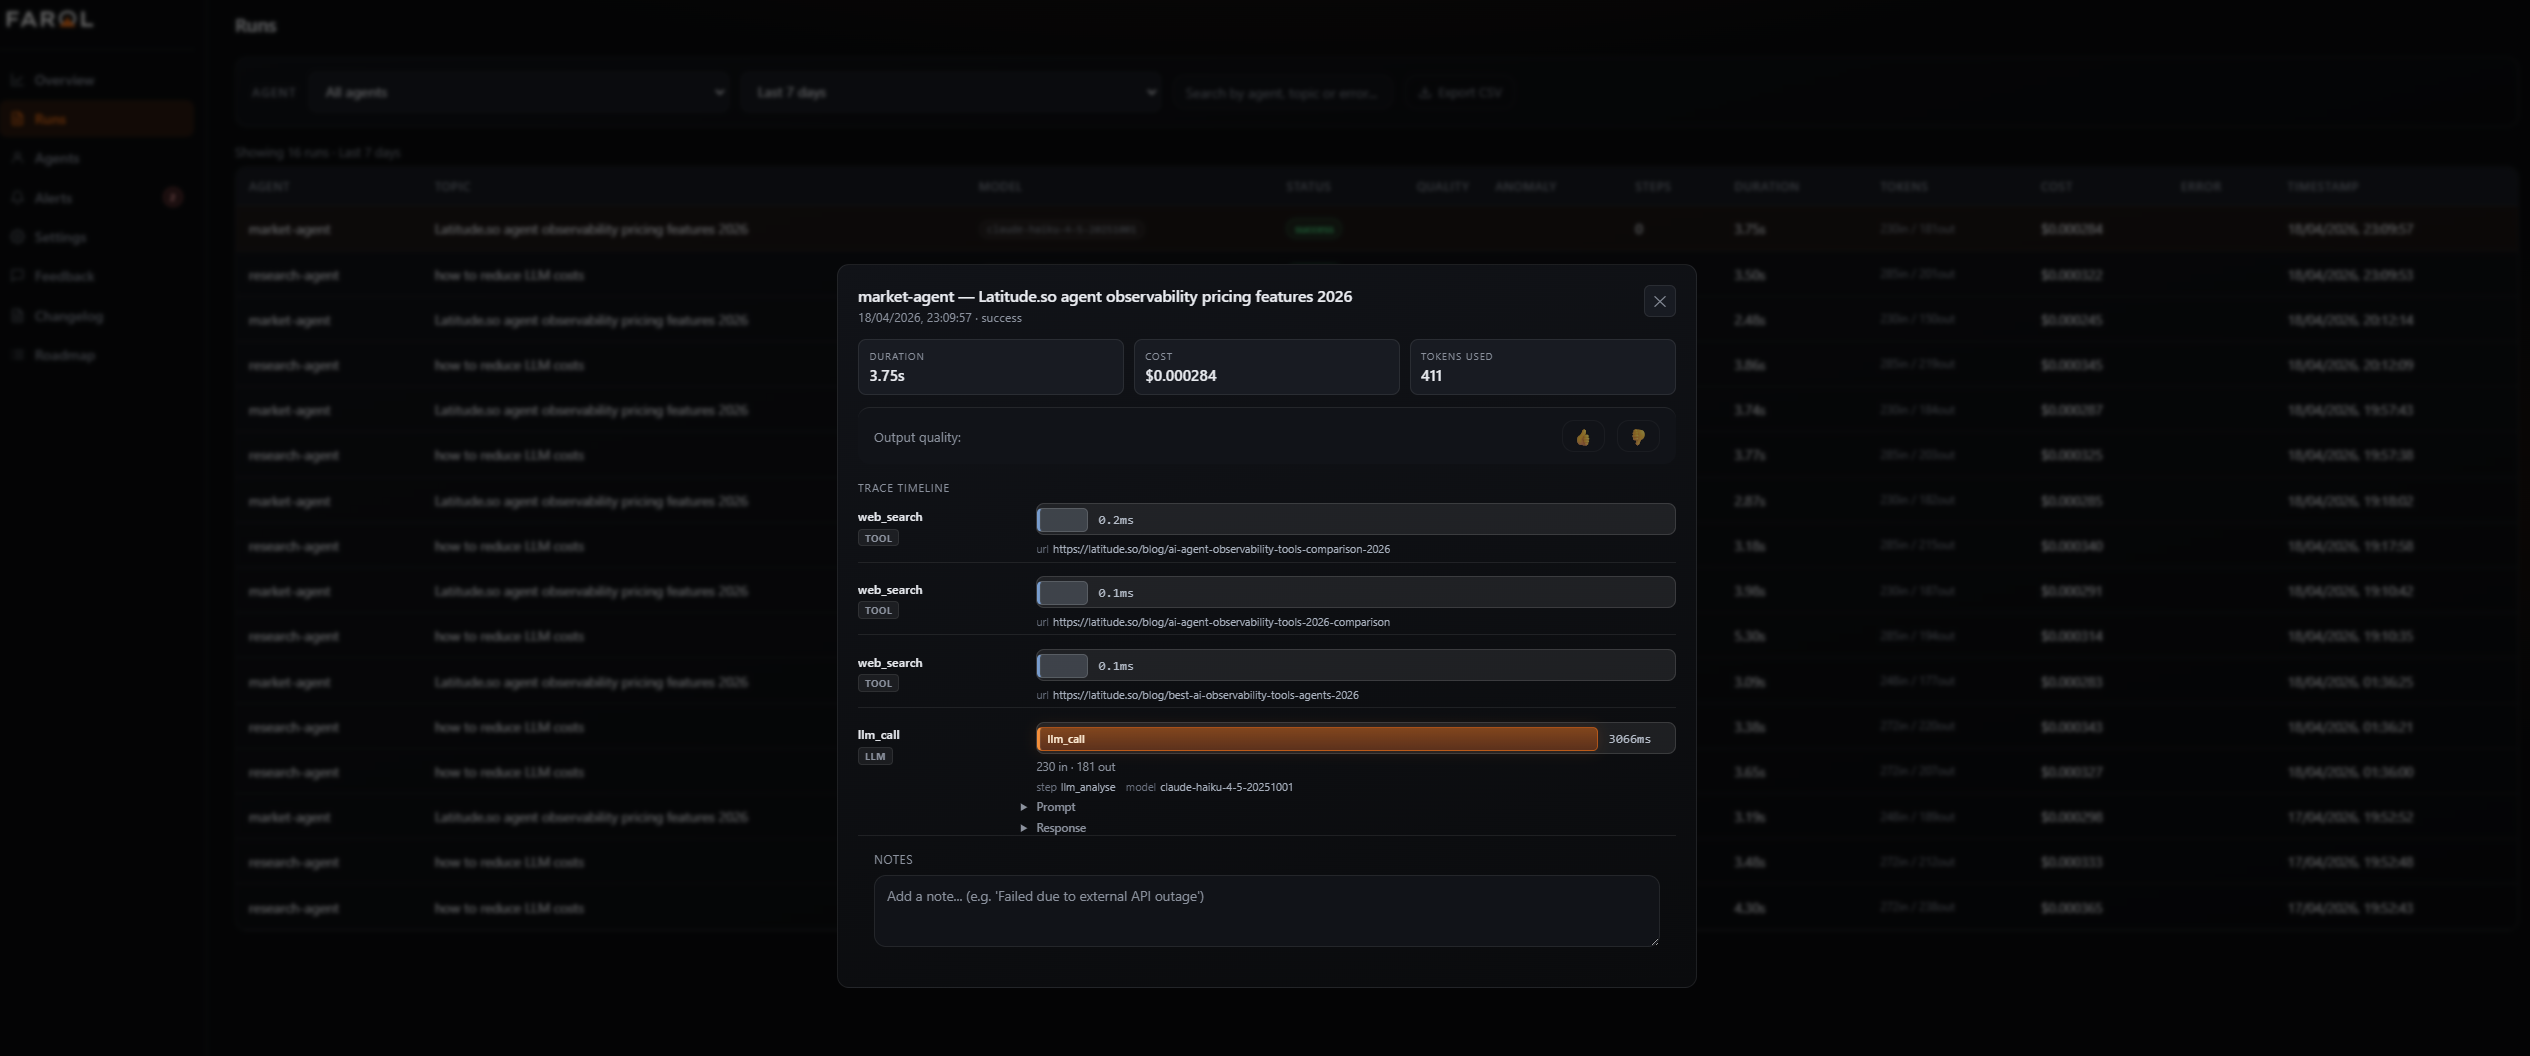Click the 3066ms duration label
Screen dimensions: 2530x1056
click(1629, 739)
